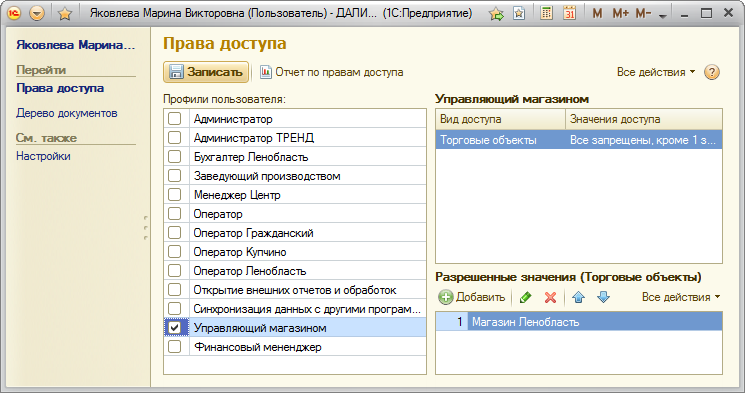Image resolution: width=745 pixels, height=393 pixels.
Task: Move item down with blue arrow
Action: point(603,297)
